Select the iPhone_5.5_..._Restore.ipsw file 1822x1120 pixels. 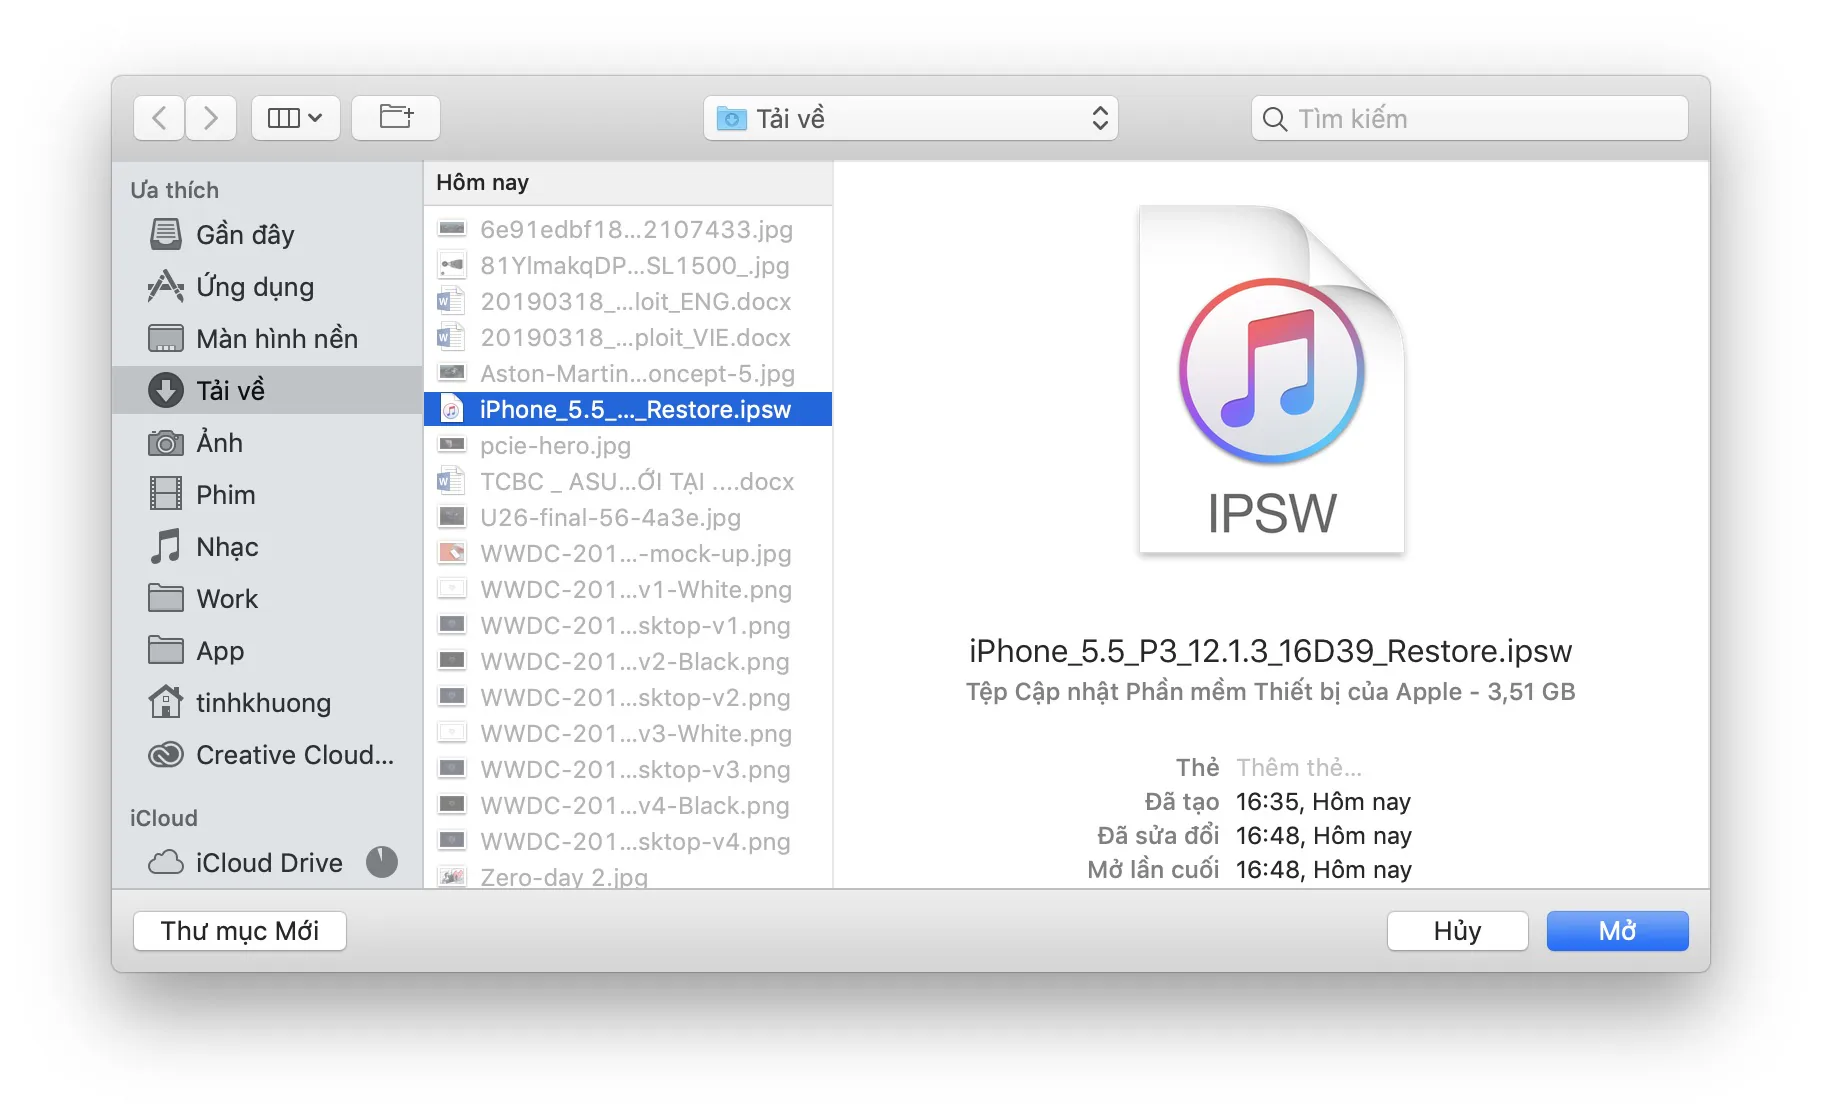(628, 409)
